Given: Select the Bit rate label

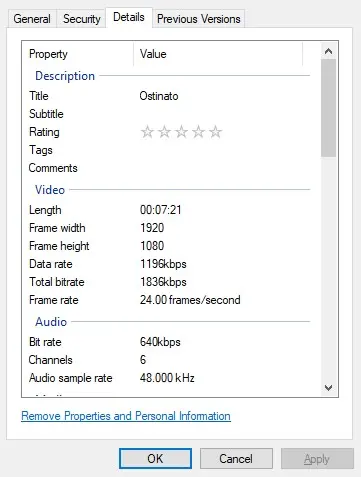Looking at the screenshot, I should click(x=45, y=342).
